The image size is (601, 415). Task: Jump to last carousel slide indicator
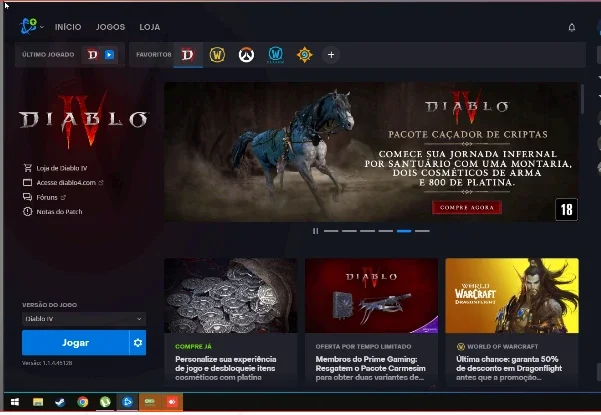click(x=422, y=231)
